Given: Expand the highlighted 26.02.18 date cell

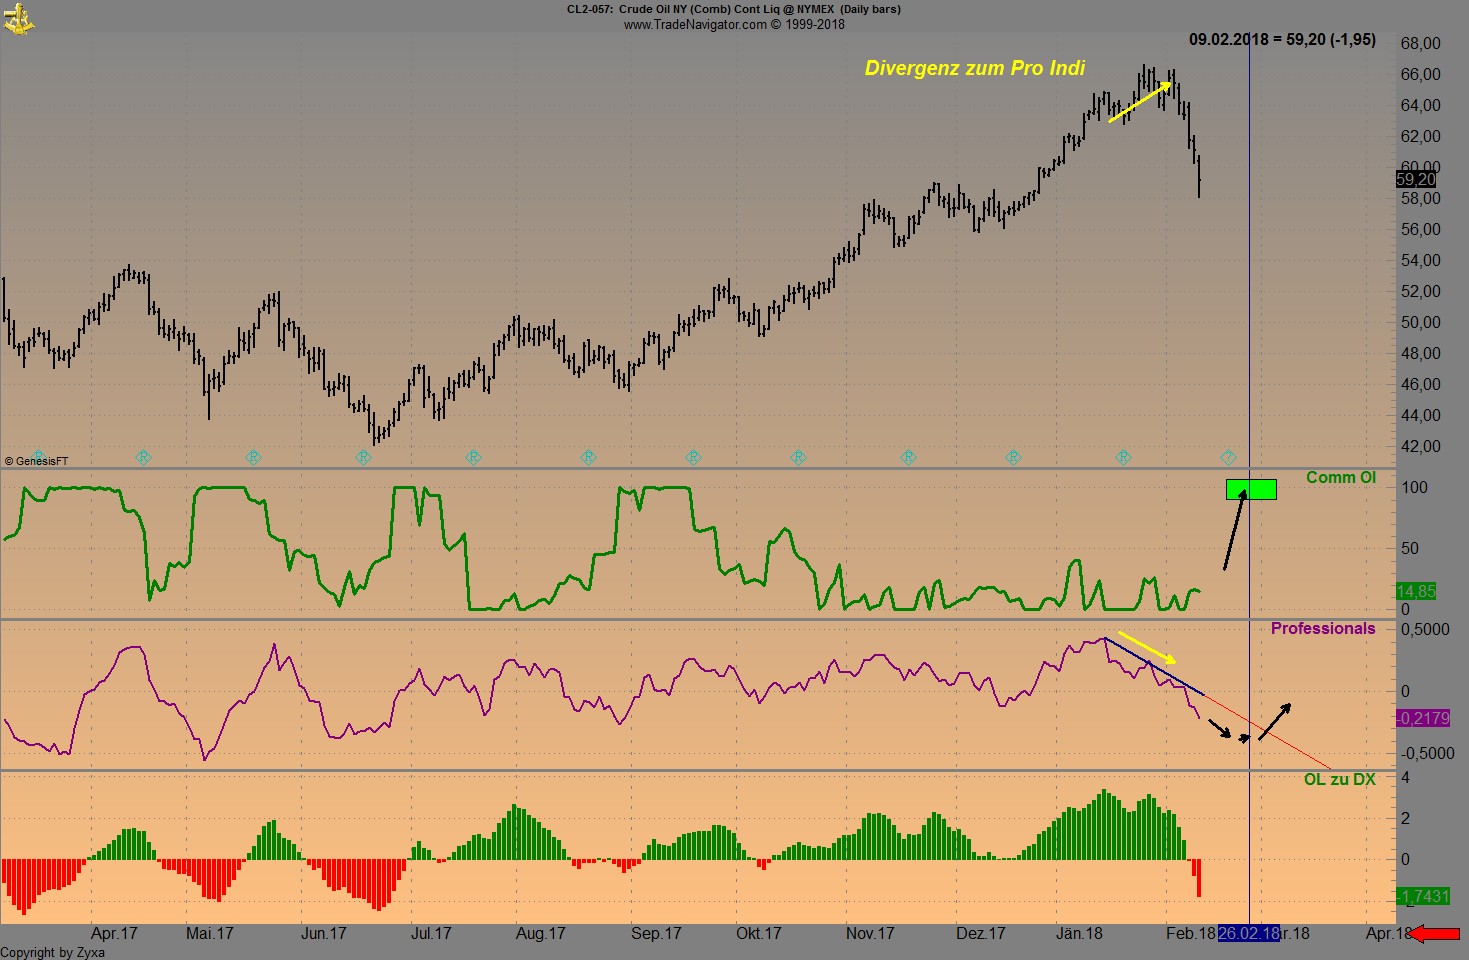Looking at the screenshot, I should (x=1249, y=933).
